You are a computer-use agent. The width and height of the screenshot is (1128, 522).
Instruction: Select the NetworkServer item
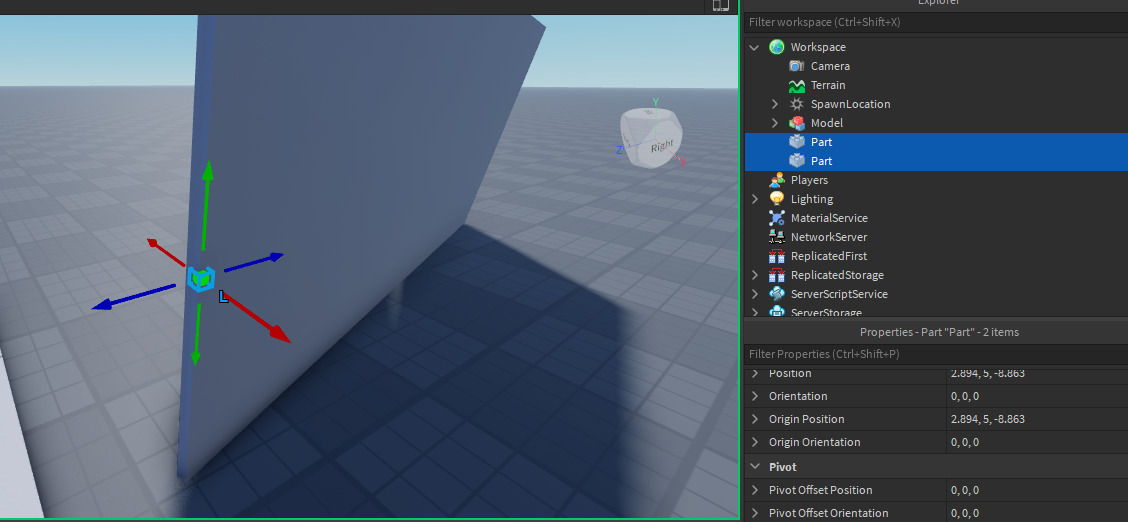click(829, 237)
